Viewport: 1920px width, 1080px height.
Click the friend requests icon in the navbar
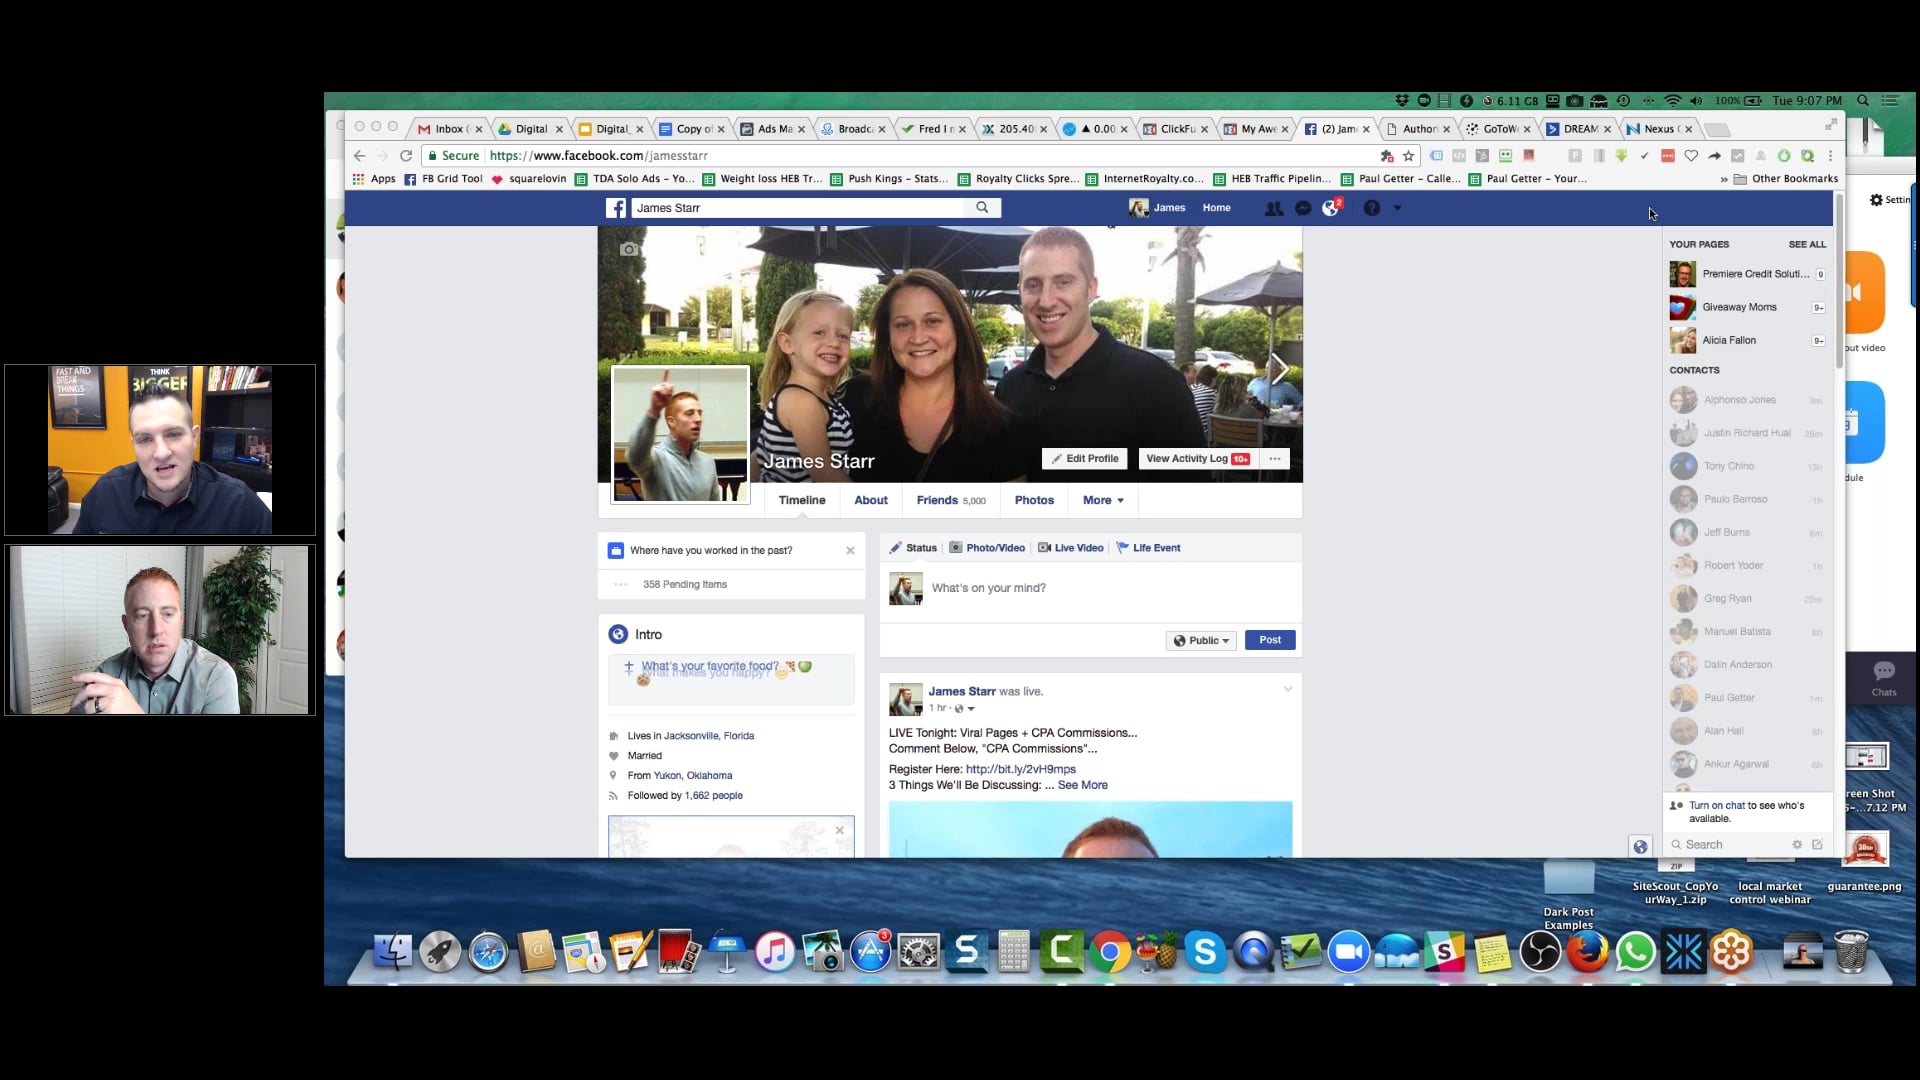point(1275,207)
